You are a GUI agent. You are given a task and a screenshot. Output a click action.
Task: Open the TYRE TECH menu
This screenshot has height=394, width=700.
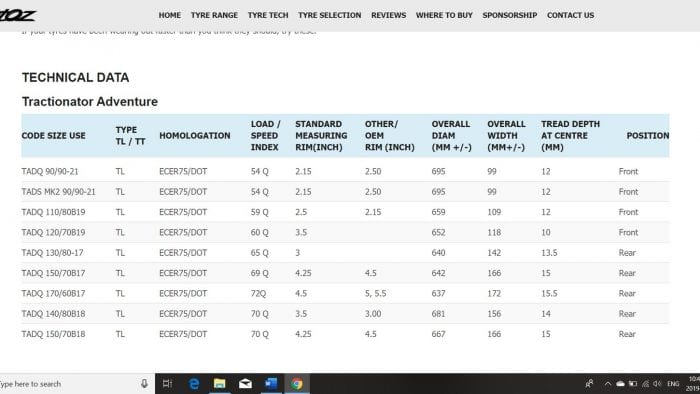click(268, 15)
